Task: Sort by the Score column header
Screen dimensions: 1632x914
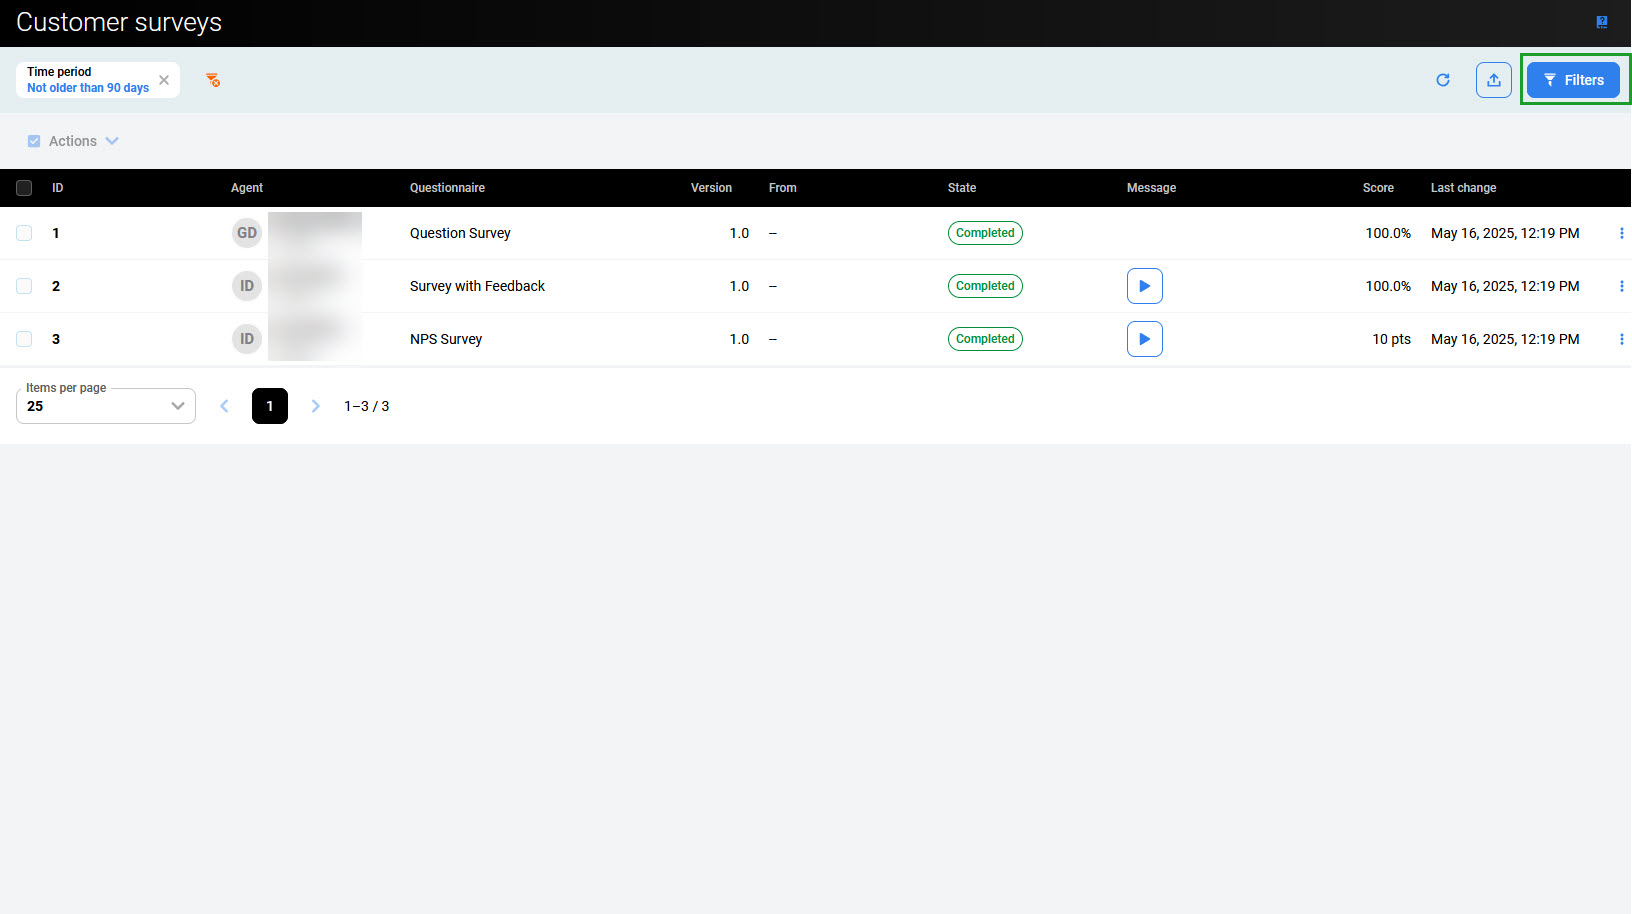Action: point(1377,188)
